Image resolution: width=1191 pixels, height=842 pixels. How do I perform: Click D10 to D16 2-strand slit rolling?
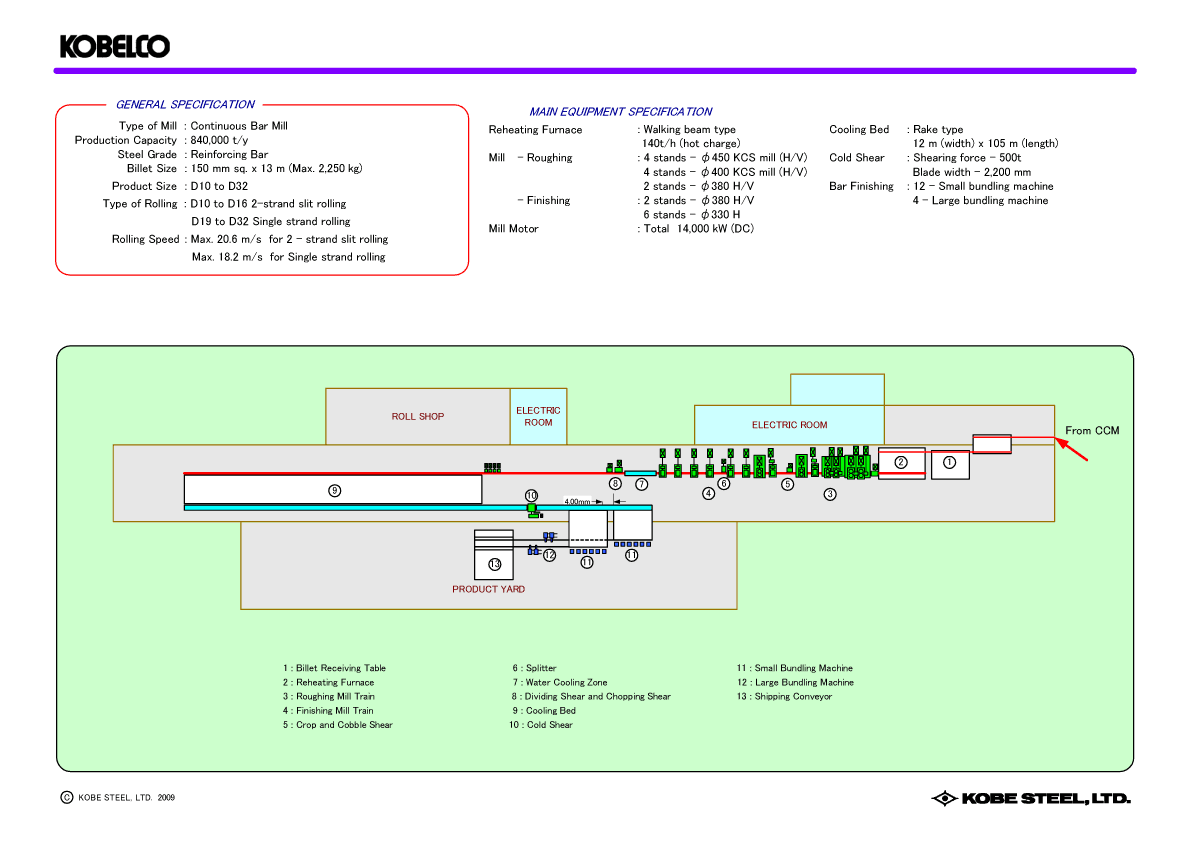[268, 204]
